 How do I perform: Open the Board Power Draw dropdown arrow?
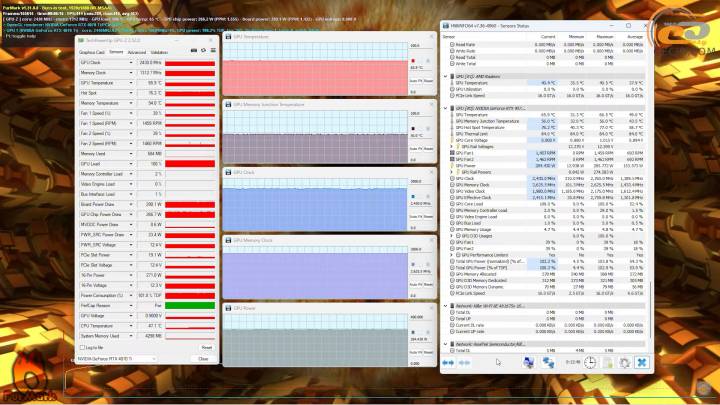pyautogui.click(x=131, y=204)
